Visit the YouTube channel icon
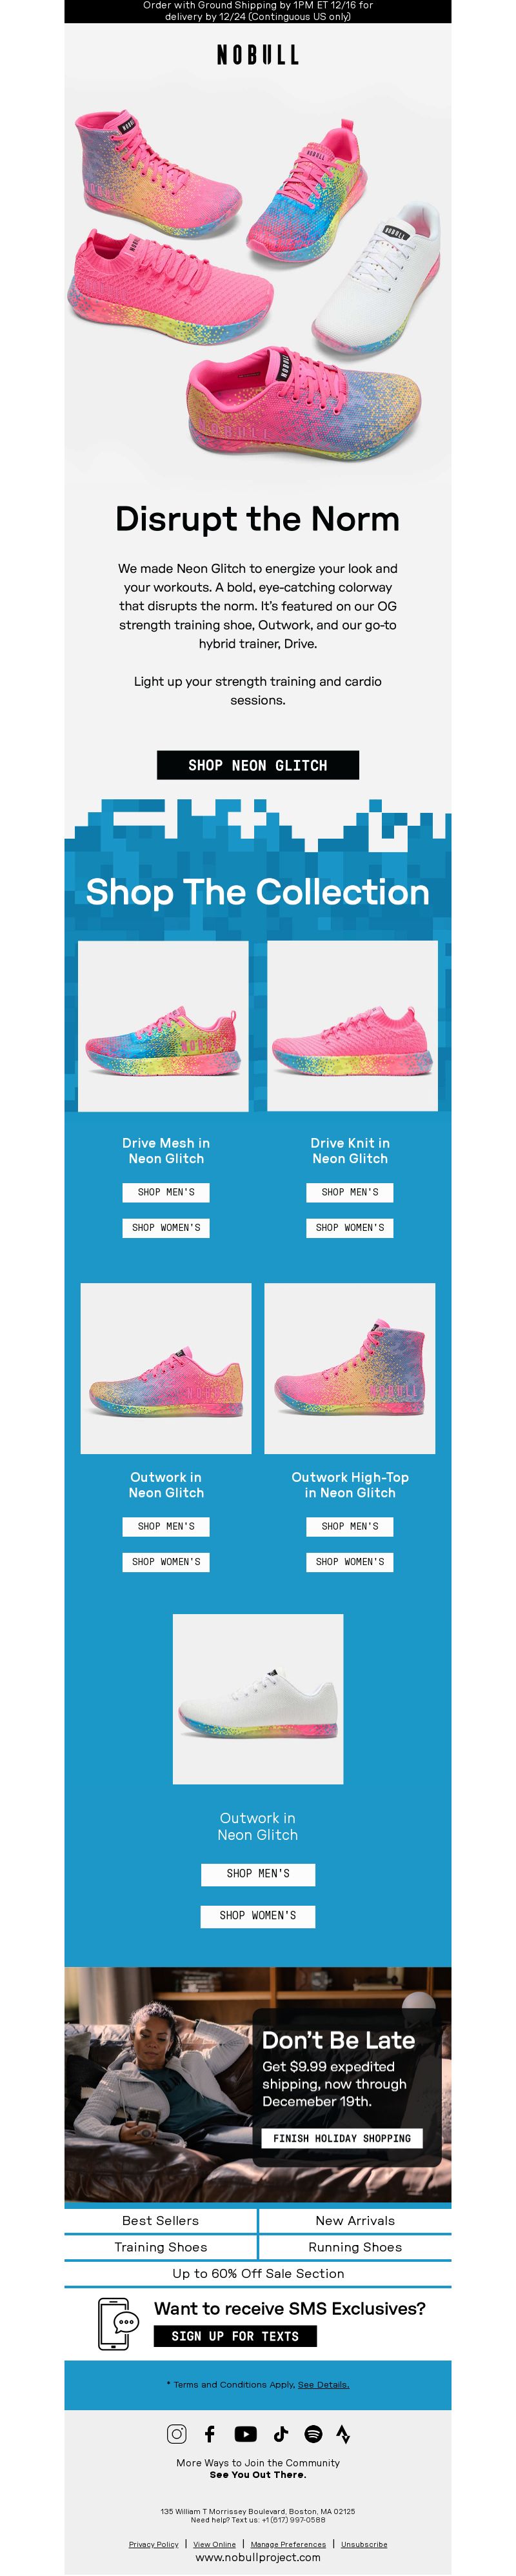 [x=245, y=2434]
